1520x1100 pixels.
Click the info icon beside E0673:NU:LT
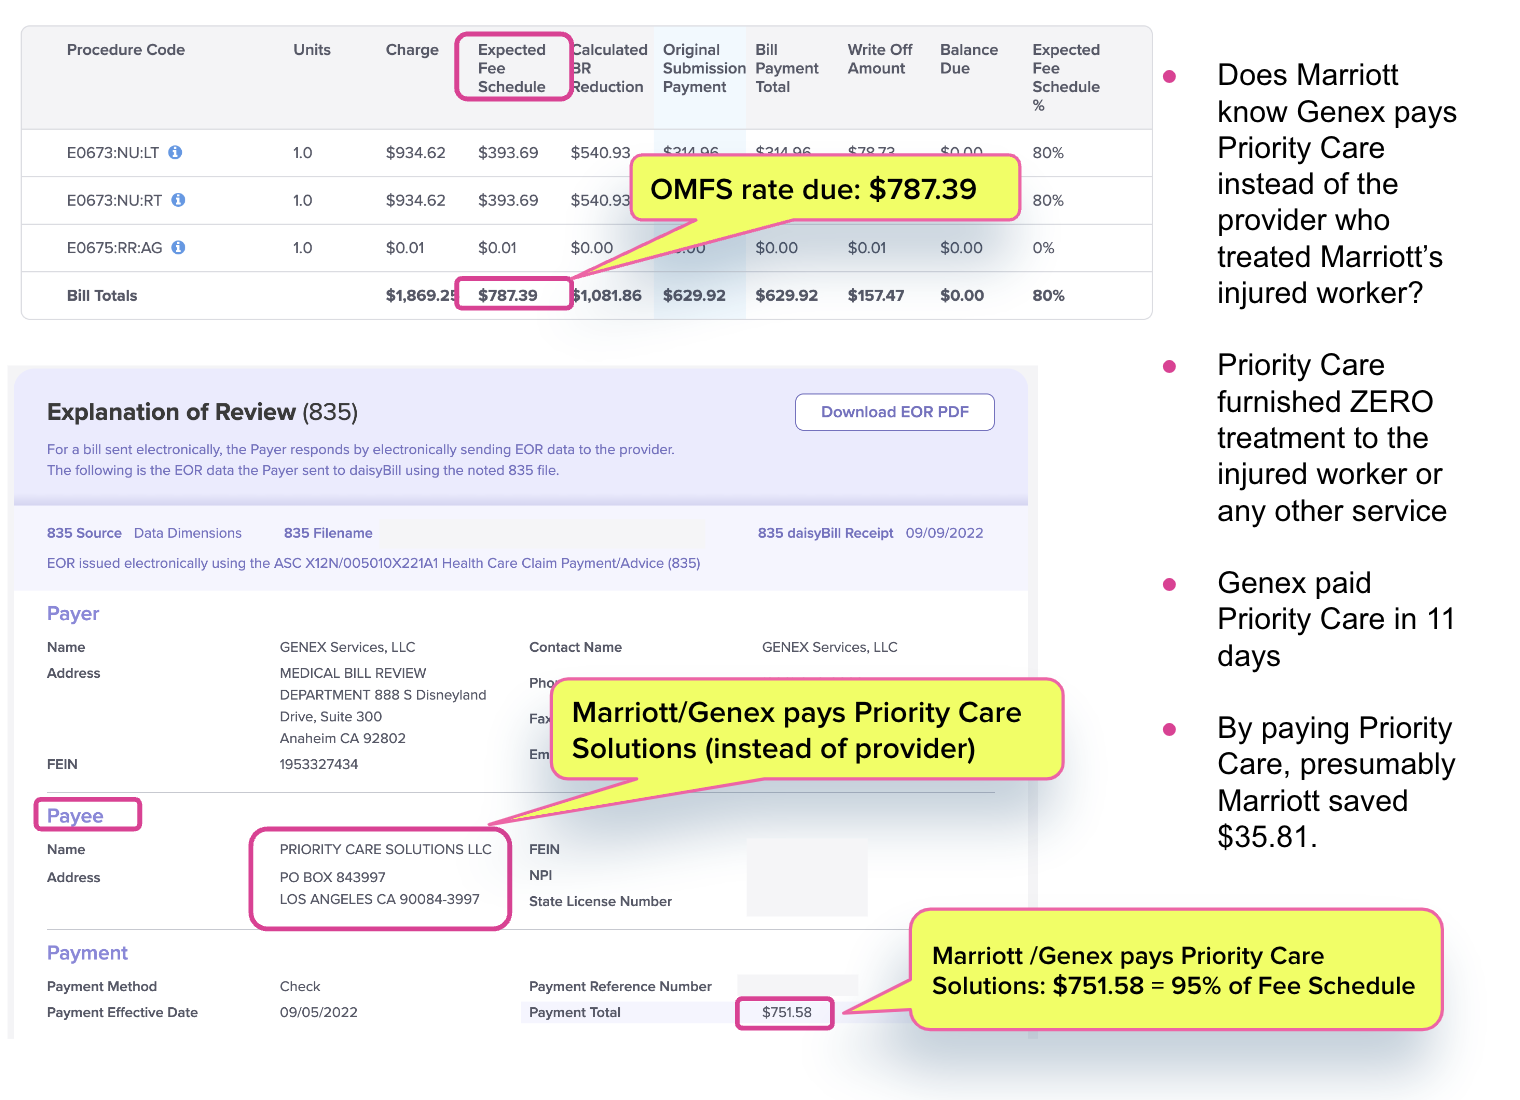pyautogui.click(x=175, y=152)
